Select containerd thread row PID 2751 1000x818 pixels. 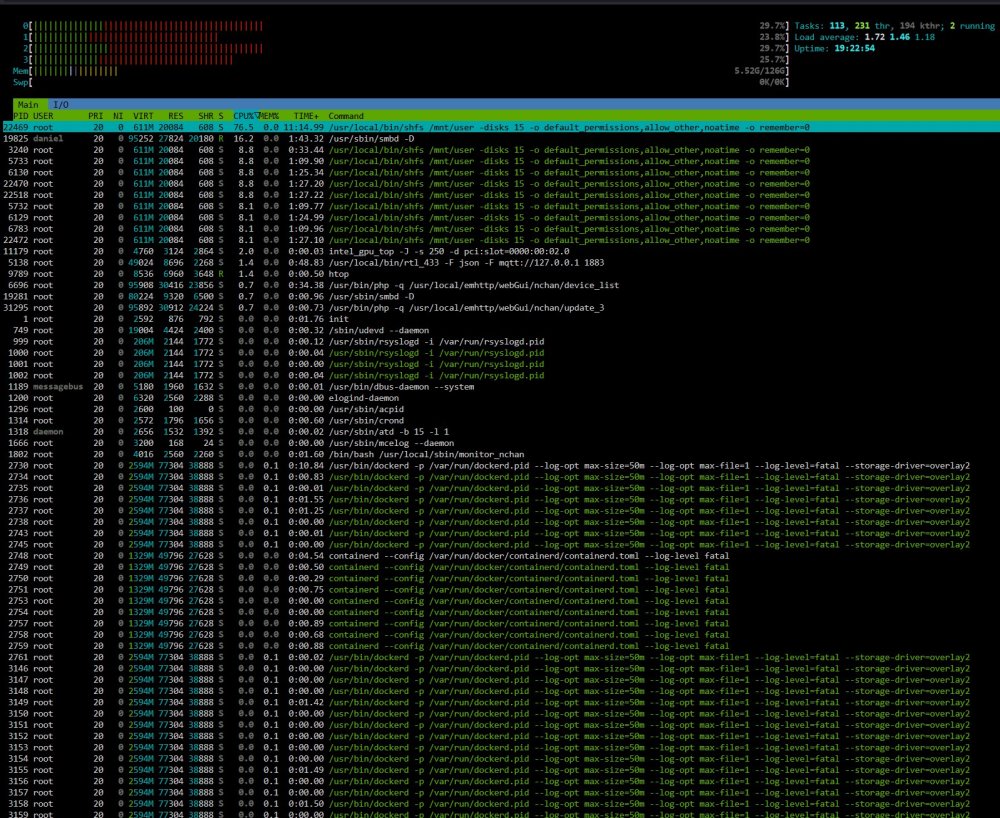tap(500, 590)
